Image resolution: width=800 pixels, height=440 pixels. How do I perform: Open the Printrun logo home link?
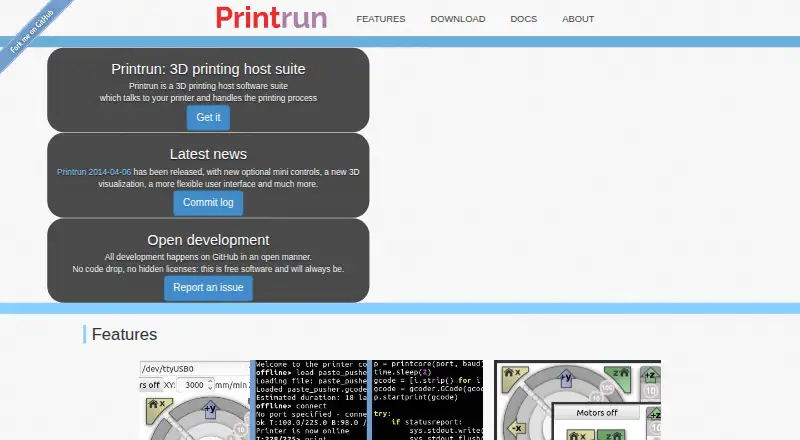click(271, 18)
